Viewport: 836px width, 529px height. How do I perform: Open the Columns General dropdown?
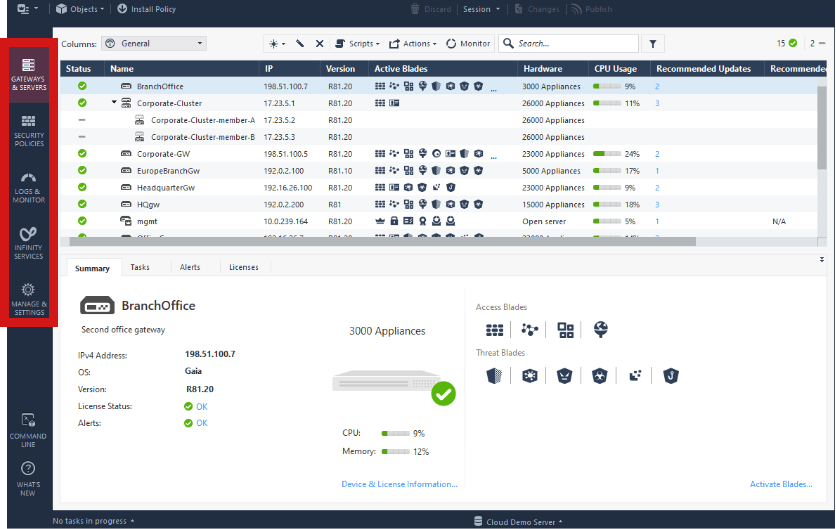pos(160,44)
